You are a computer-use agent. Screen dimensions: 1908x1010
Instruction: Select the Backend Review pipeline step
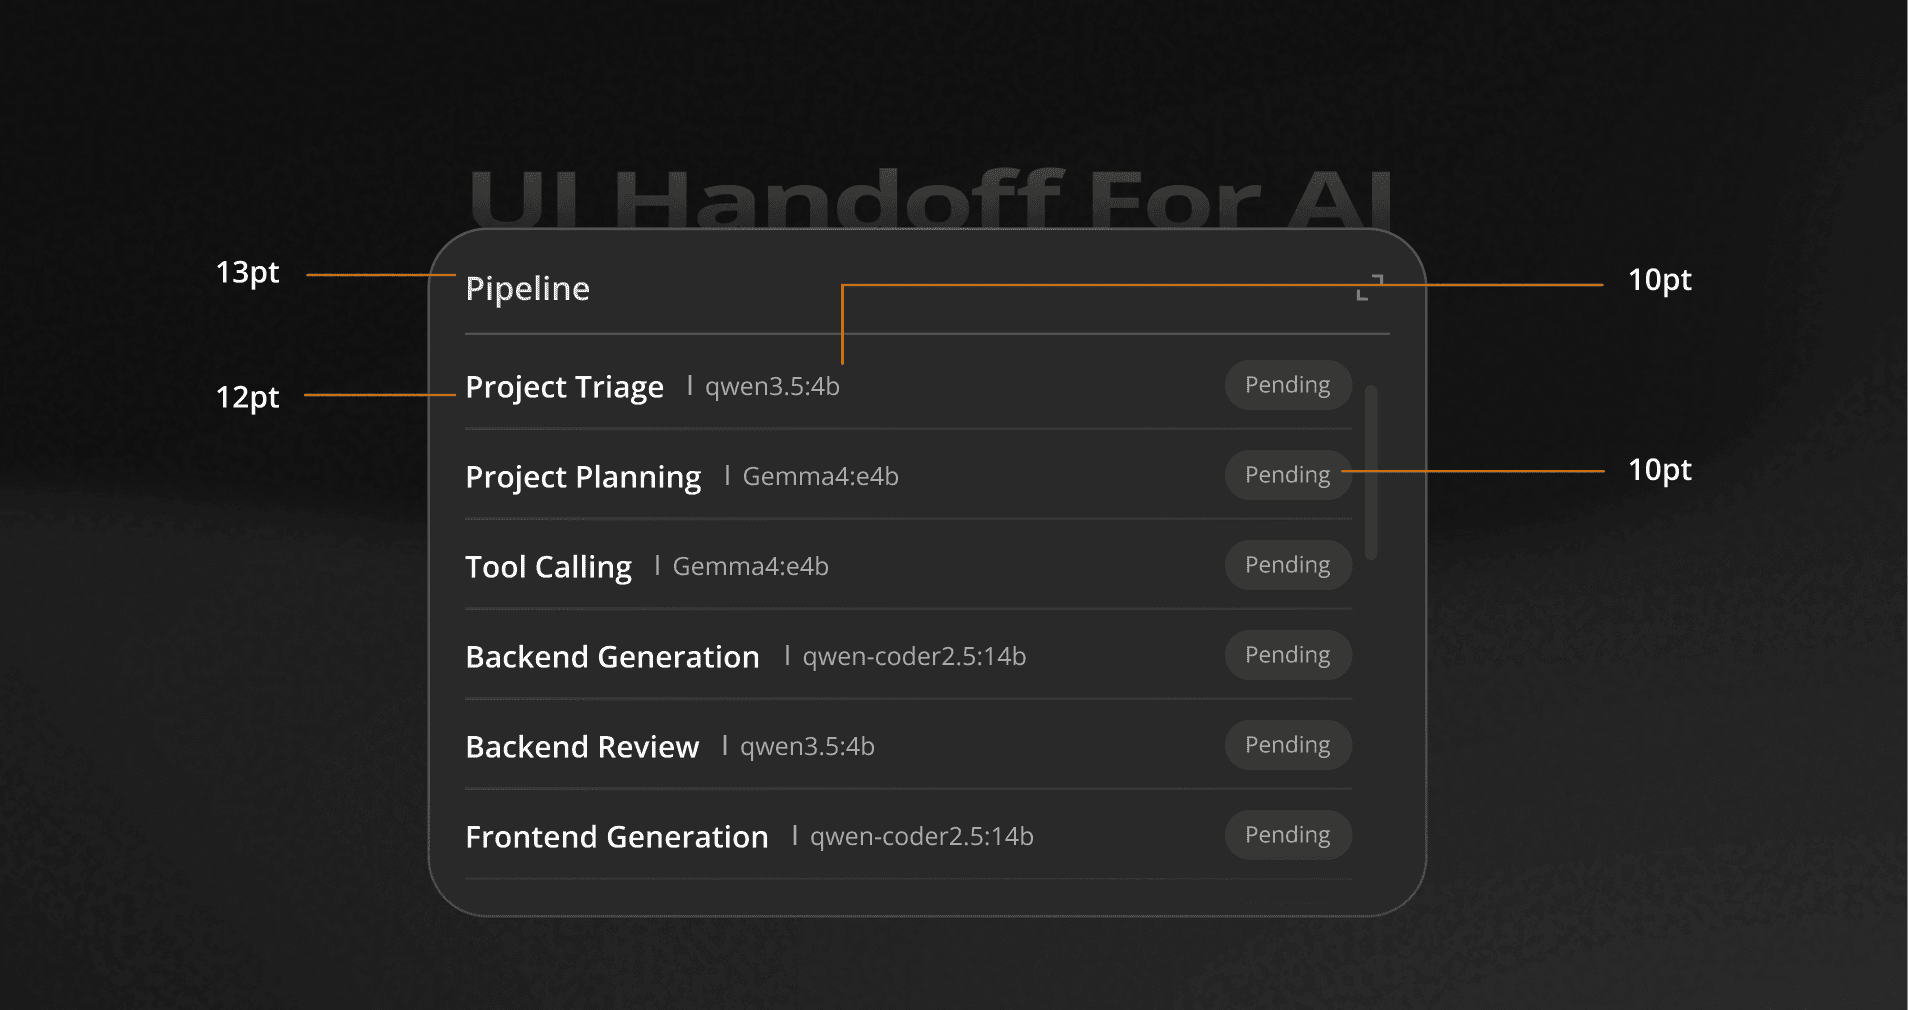coord(582,747)
